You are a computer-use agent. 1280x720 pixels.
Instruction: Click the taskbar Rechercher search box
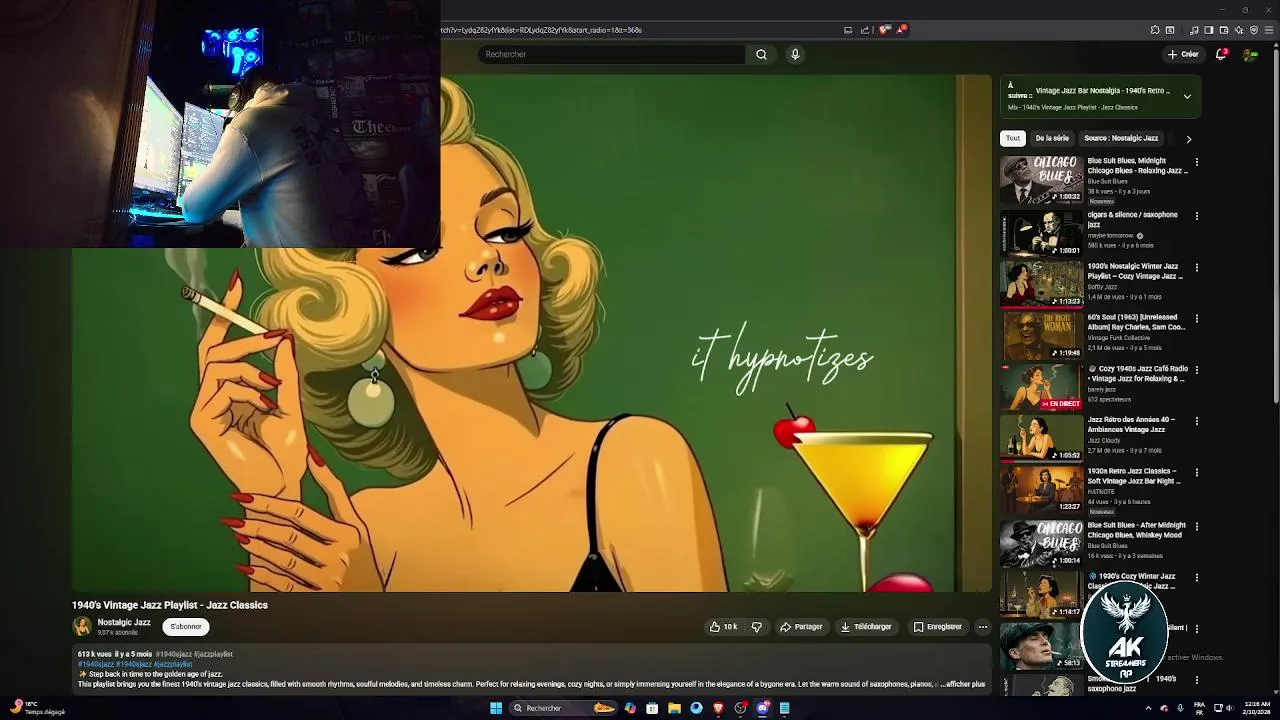(565, 708)
